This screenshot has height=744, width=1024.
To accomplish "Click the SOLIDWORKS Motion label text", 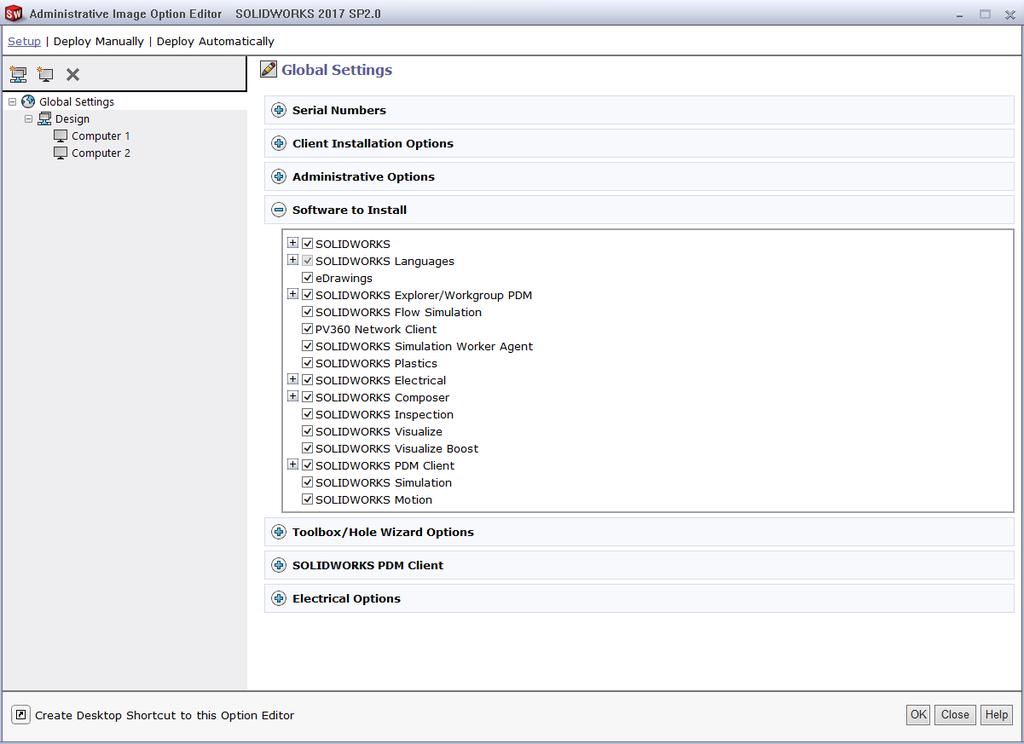I will click(374, 500).
